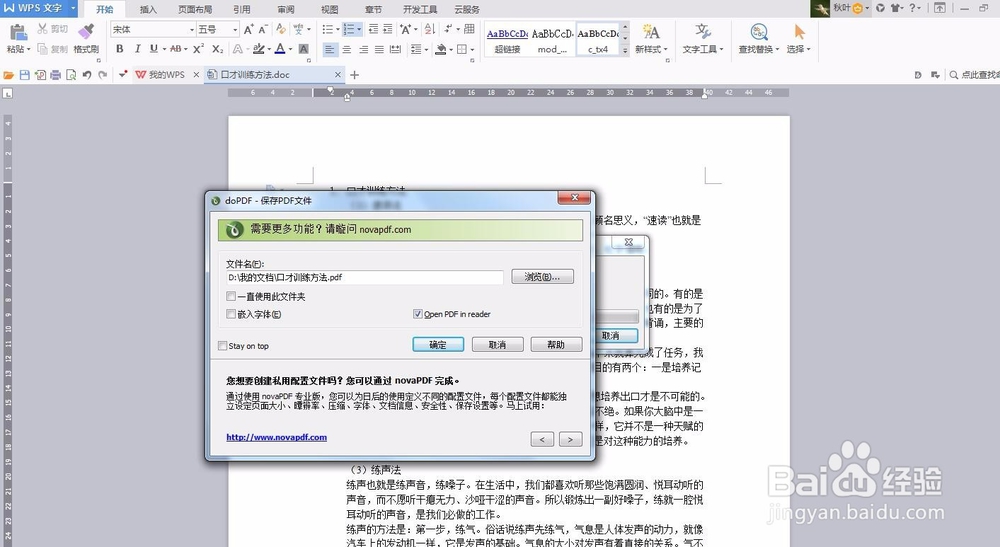Click the previous tip '<' button
Image resolution: width=1000 pixels, height=547 pixels.
pyautogui.click(x=542, y=439)
